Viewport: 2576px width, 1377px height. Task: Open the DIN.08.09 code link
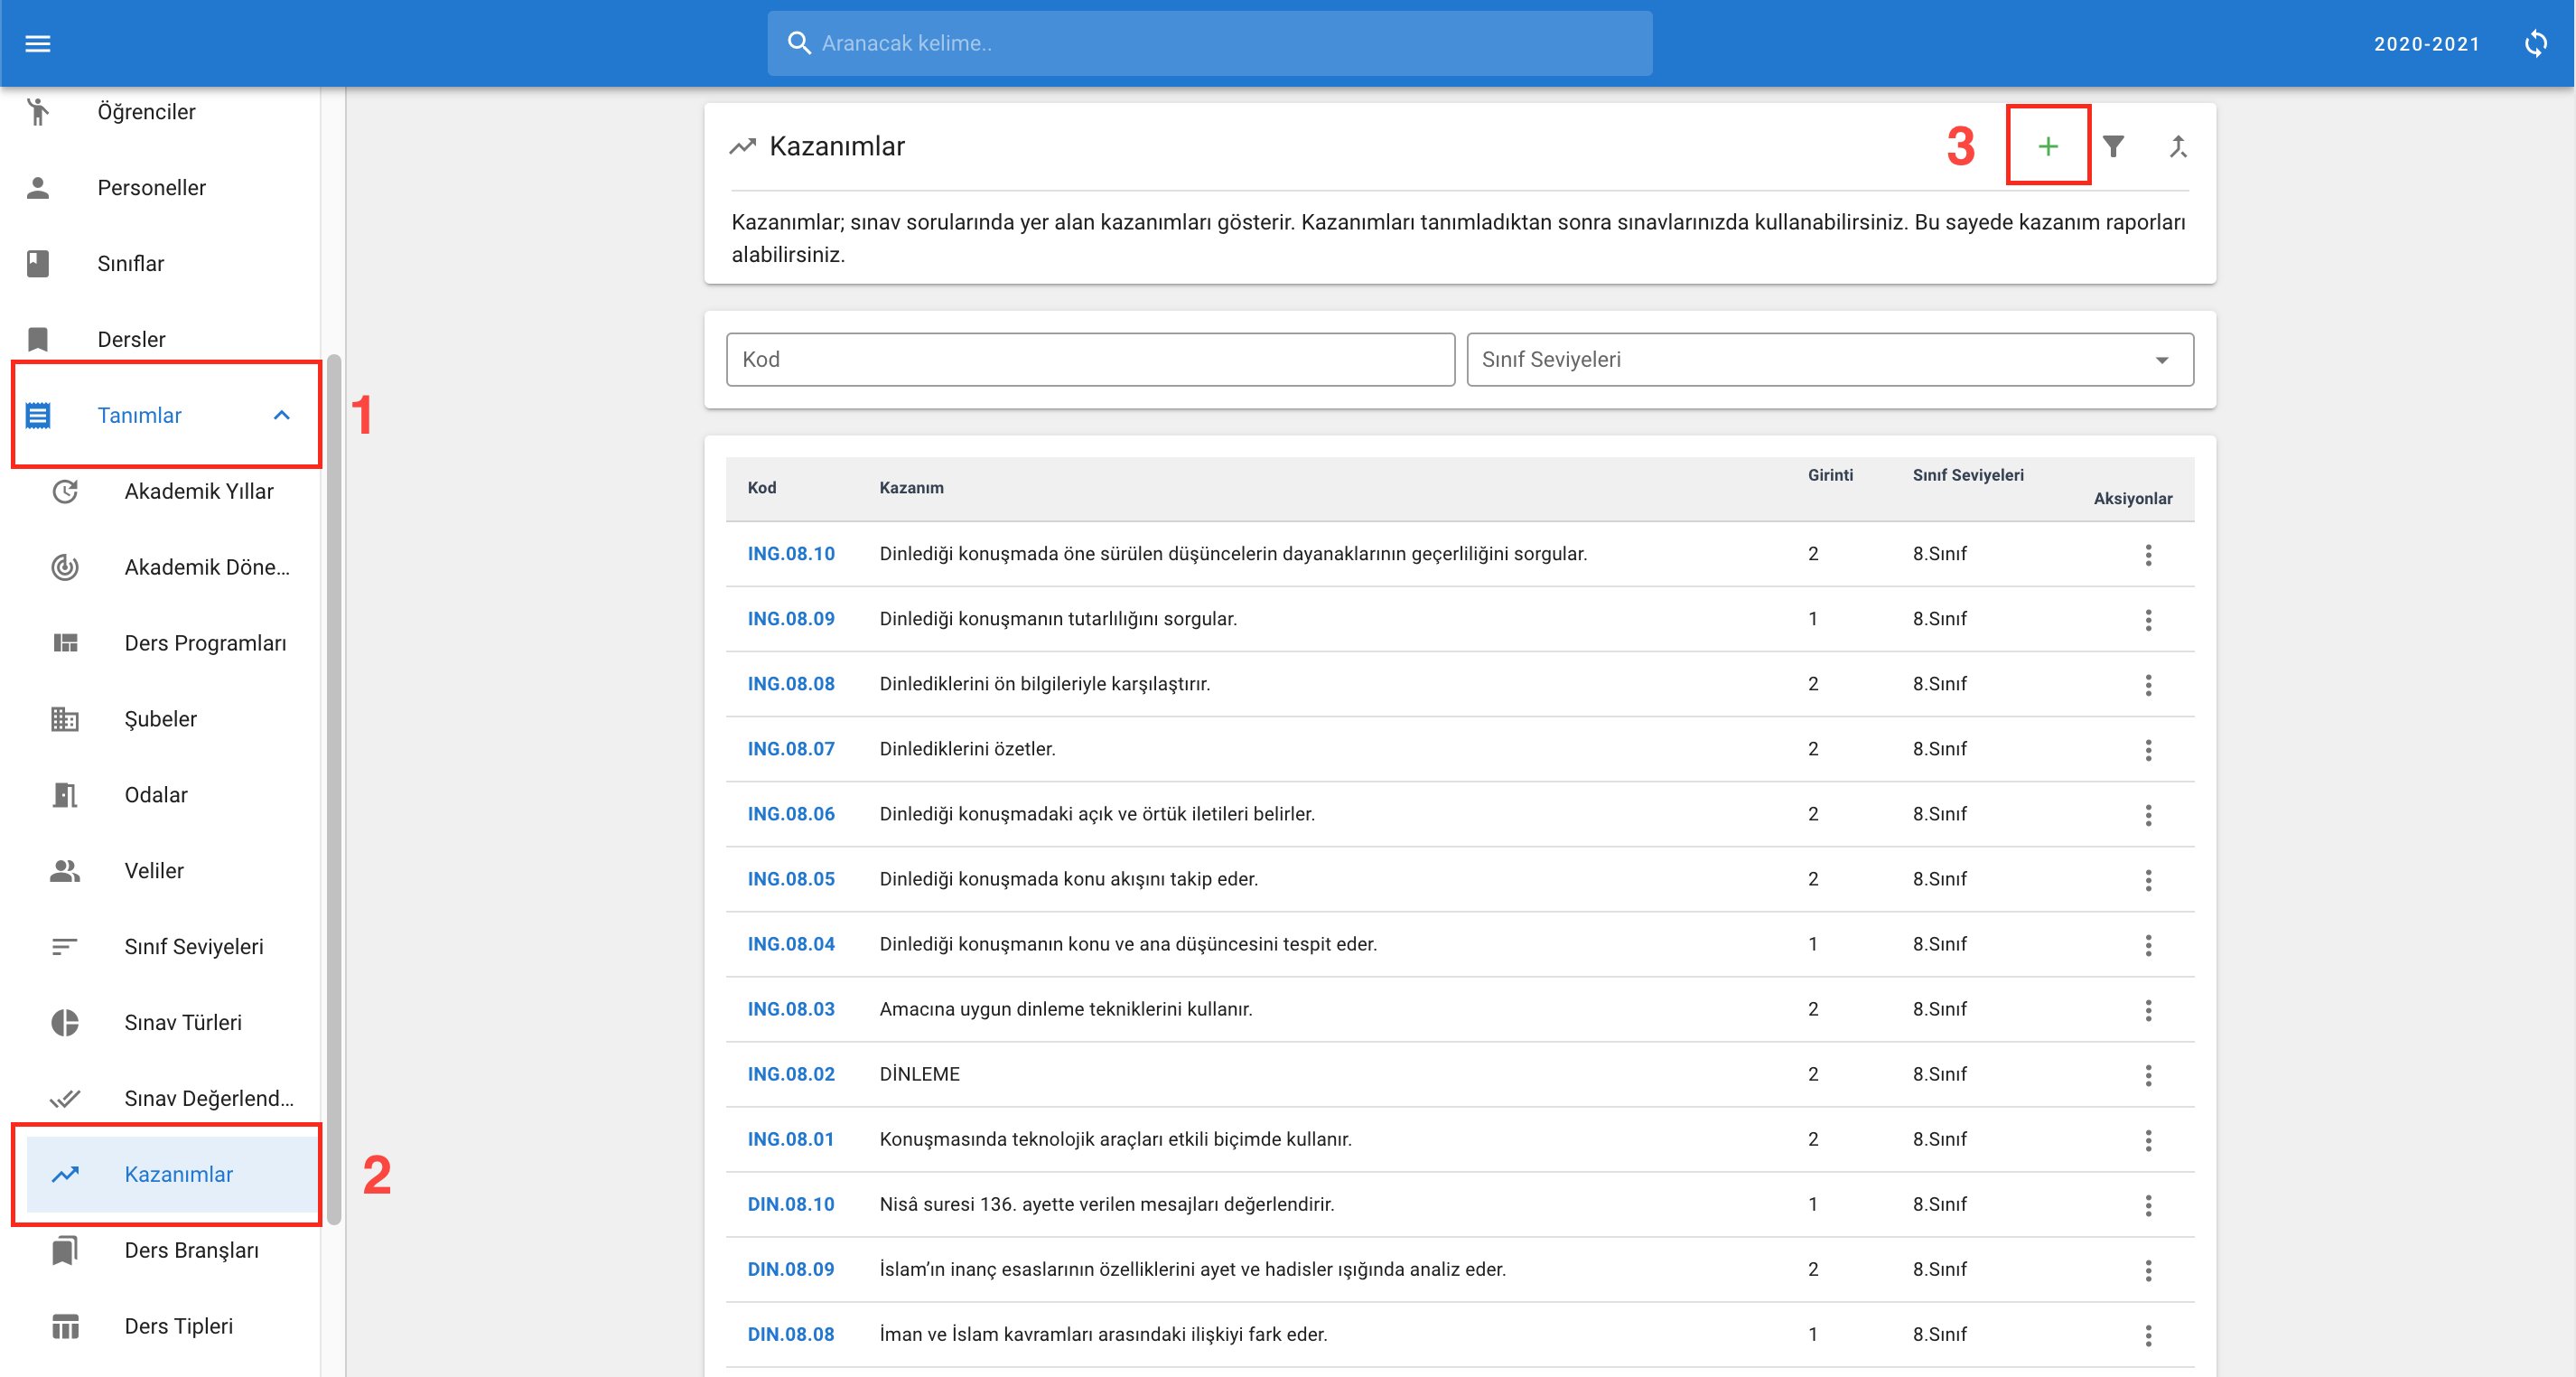click(790, 1269)
